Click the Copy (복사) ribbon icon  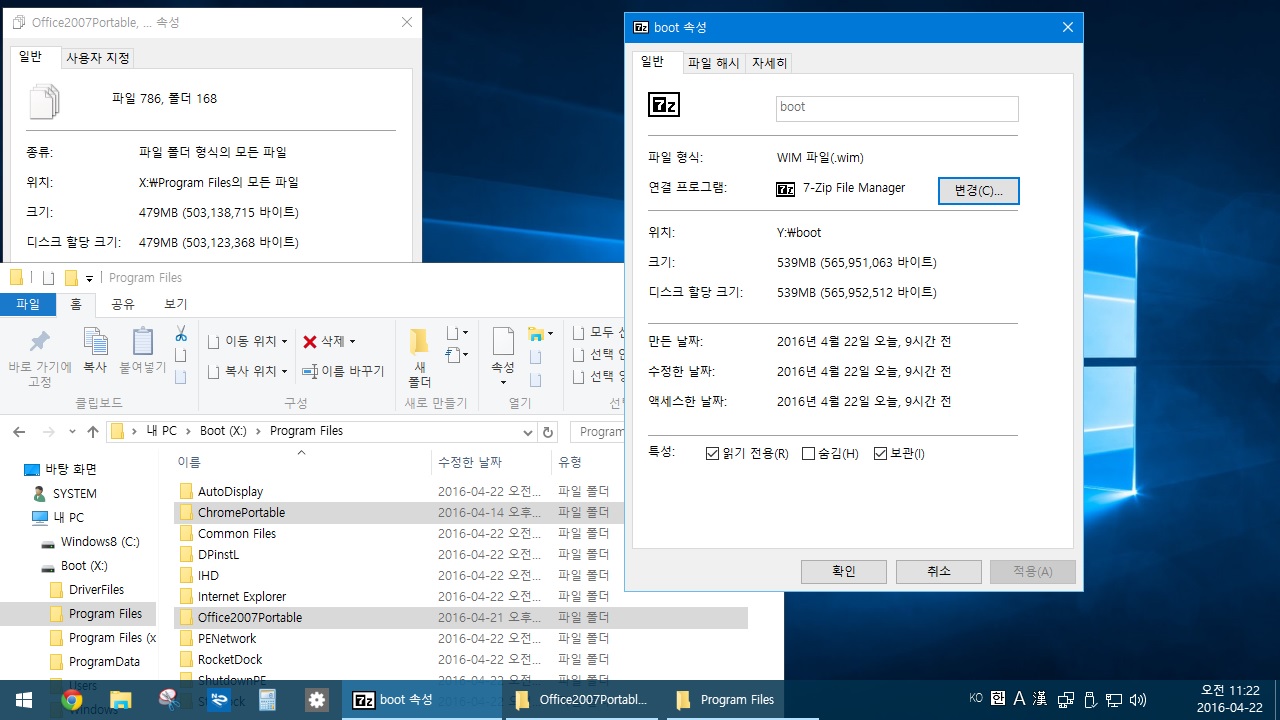pos(95,342)
